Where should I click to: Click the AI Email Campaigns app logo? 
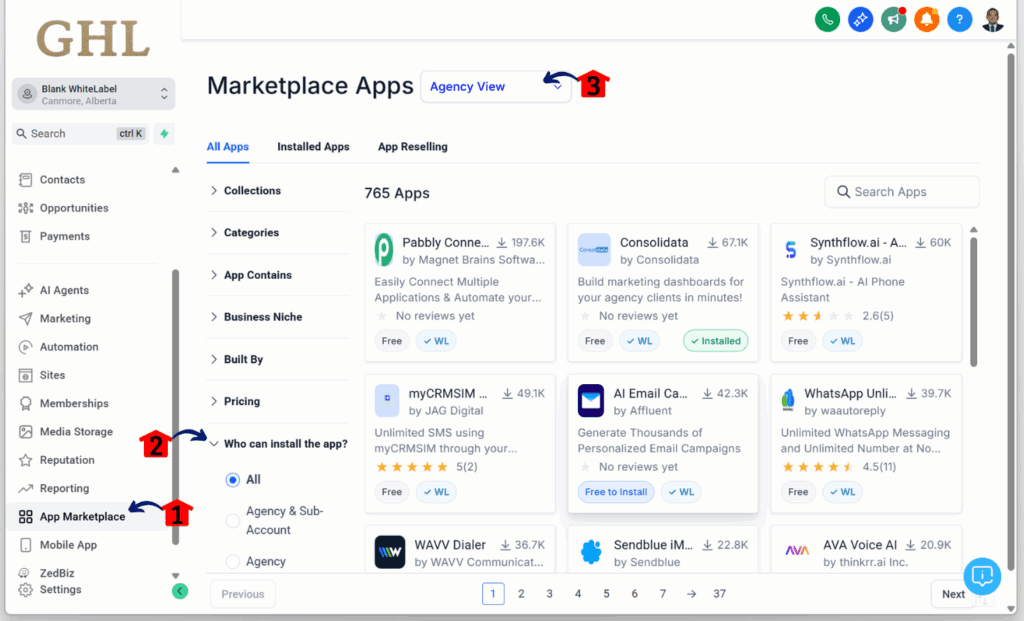(x=590, y=400)
